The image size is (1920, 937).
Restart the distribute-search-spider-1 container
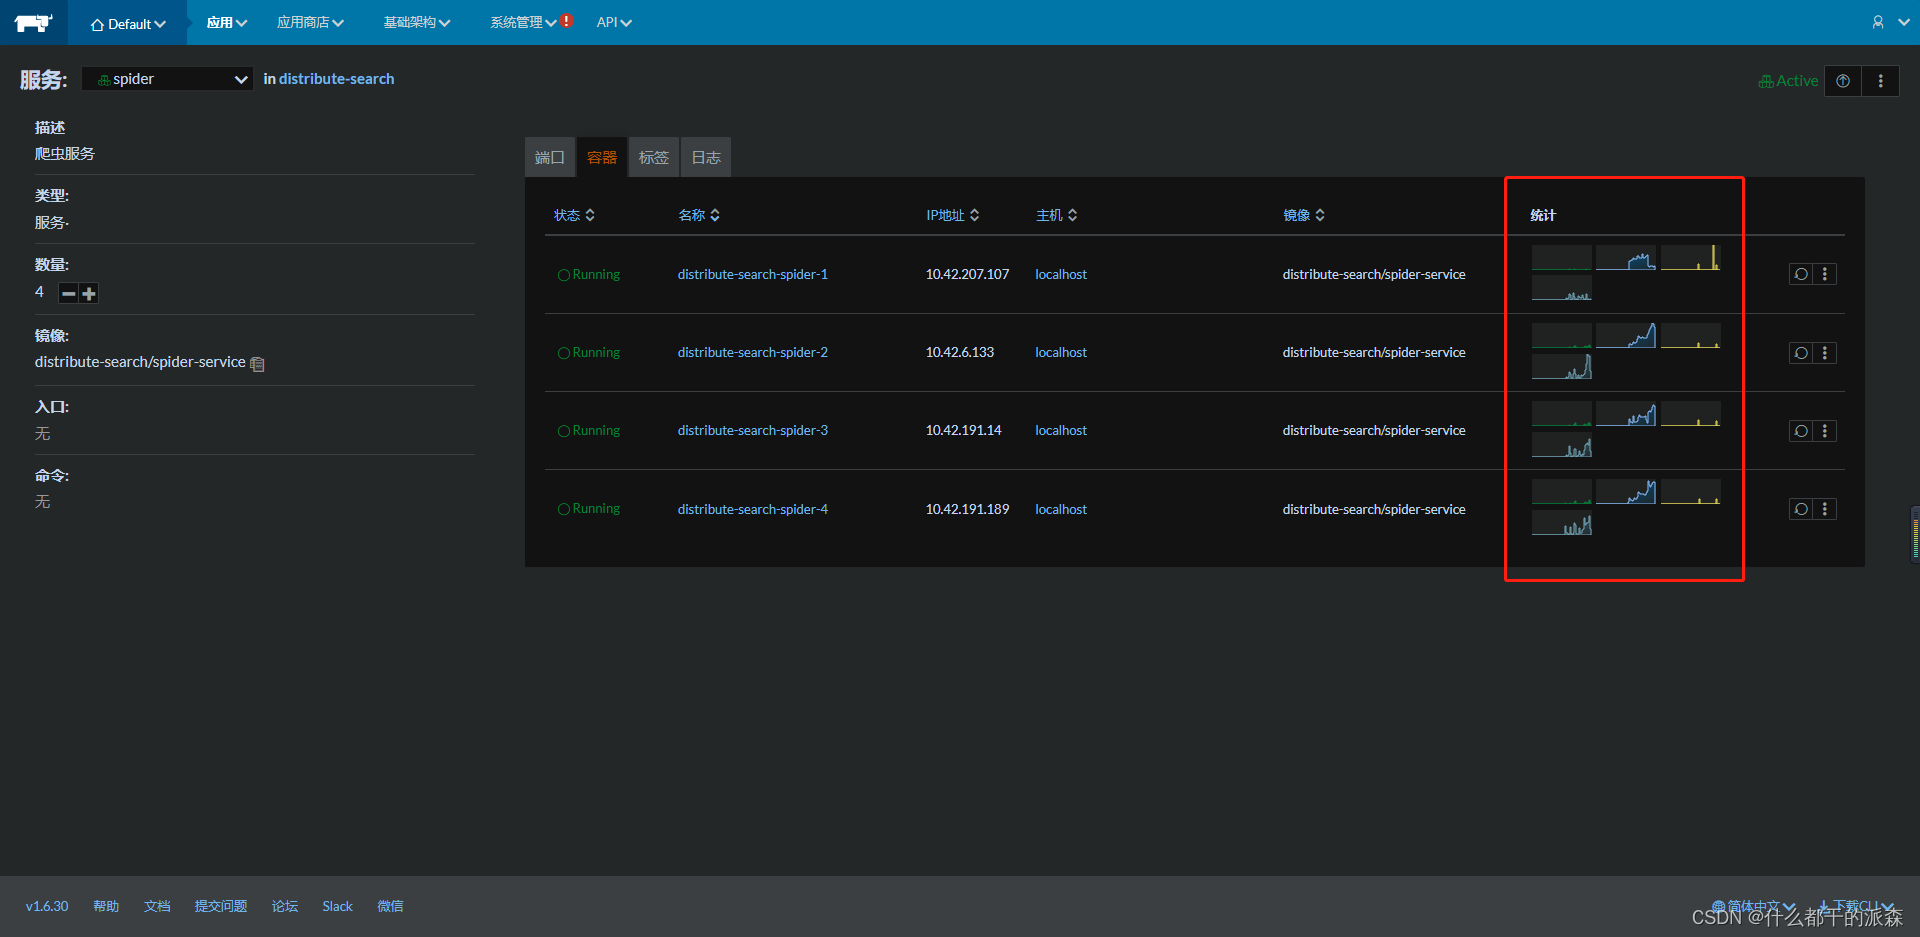click(1801, 274)
